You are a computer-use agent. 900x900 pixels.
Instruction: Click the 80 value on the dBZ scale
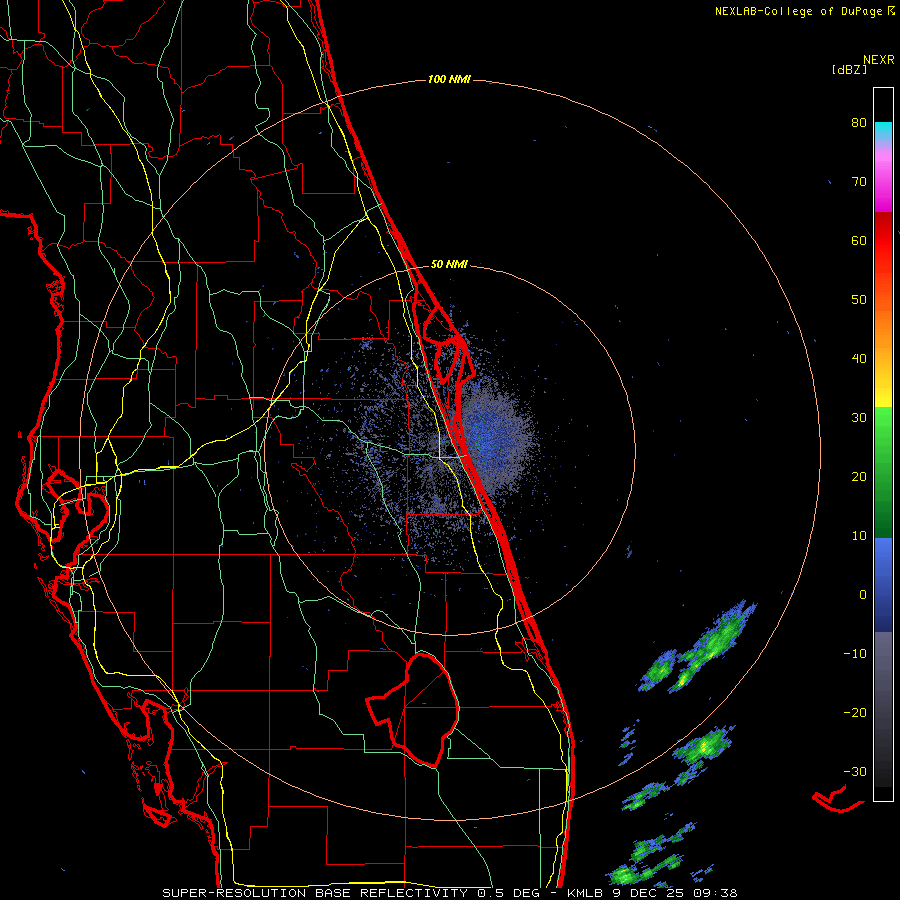tap(859, 123)
